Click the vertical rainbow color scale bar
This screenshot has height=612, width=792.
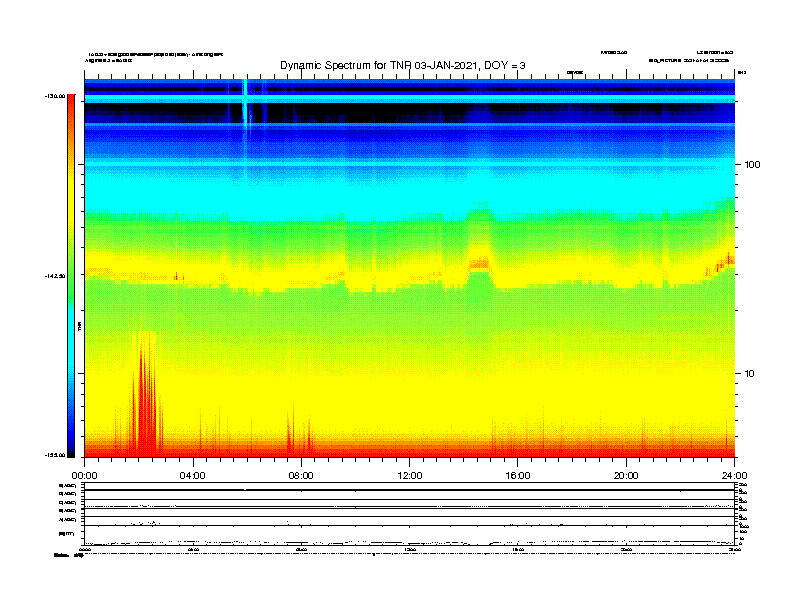[71, 276]
